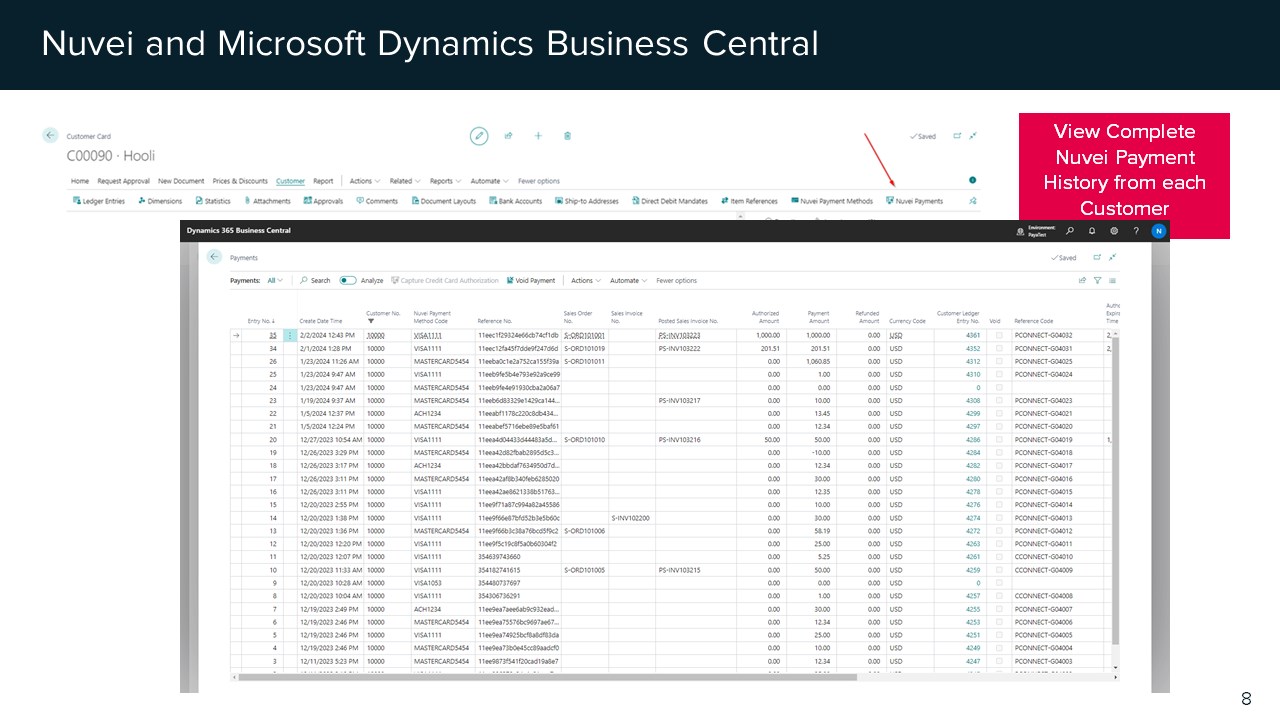Select the Customer tab on Customer Card
This screenshot has height=720, width=1280.
tap(290, 181)
